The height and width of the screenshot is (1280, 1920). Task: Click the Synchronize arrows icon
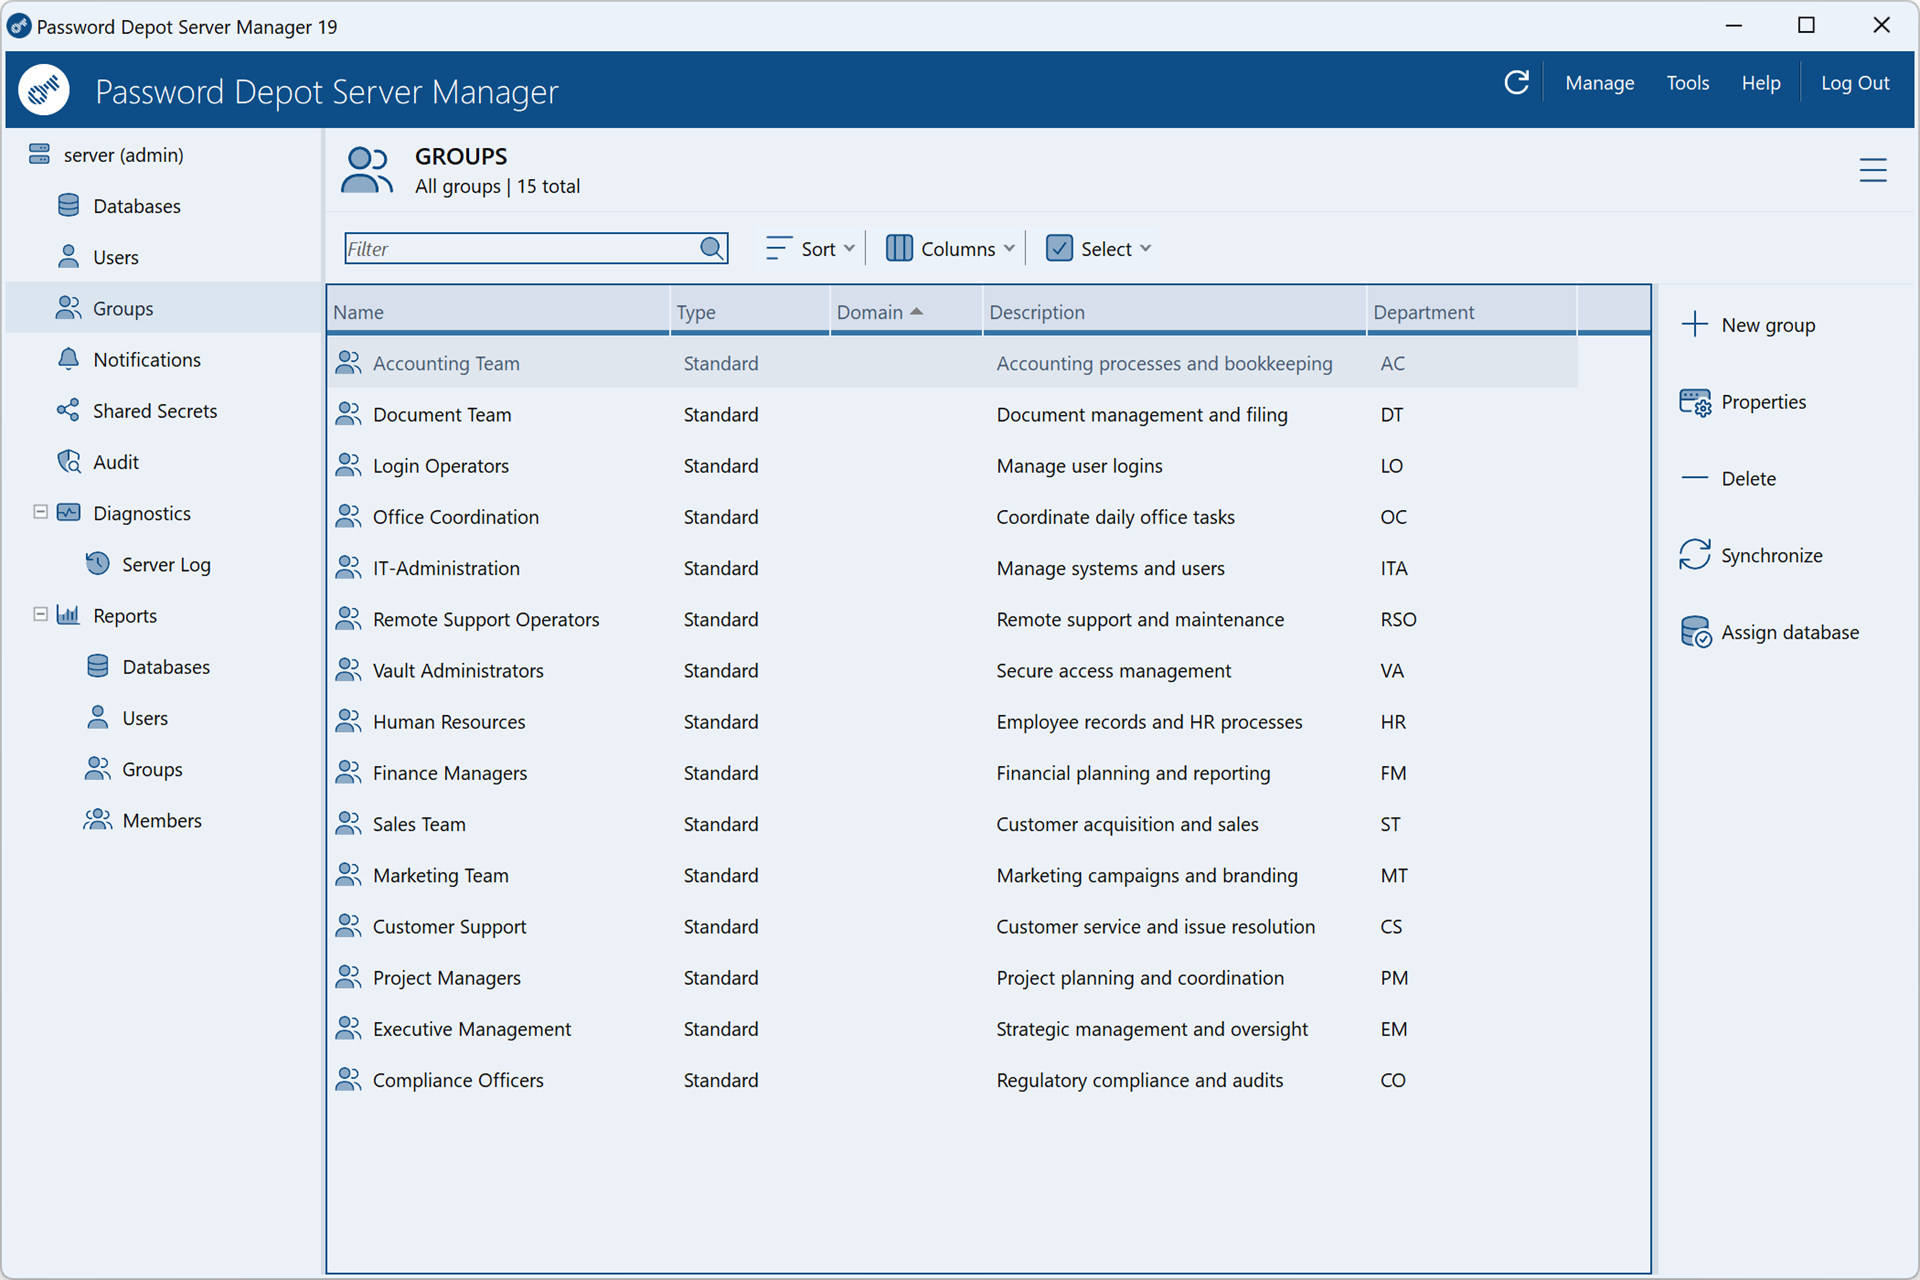point(1695,555)
